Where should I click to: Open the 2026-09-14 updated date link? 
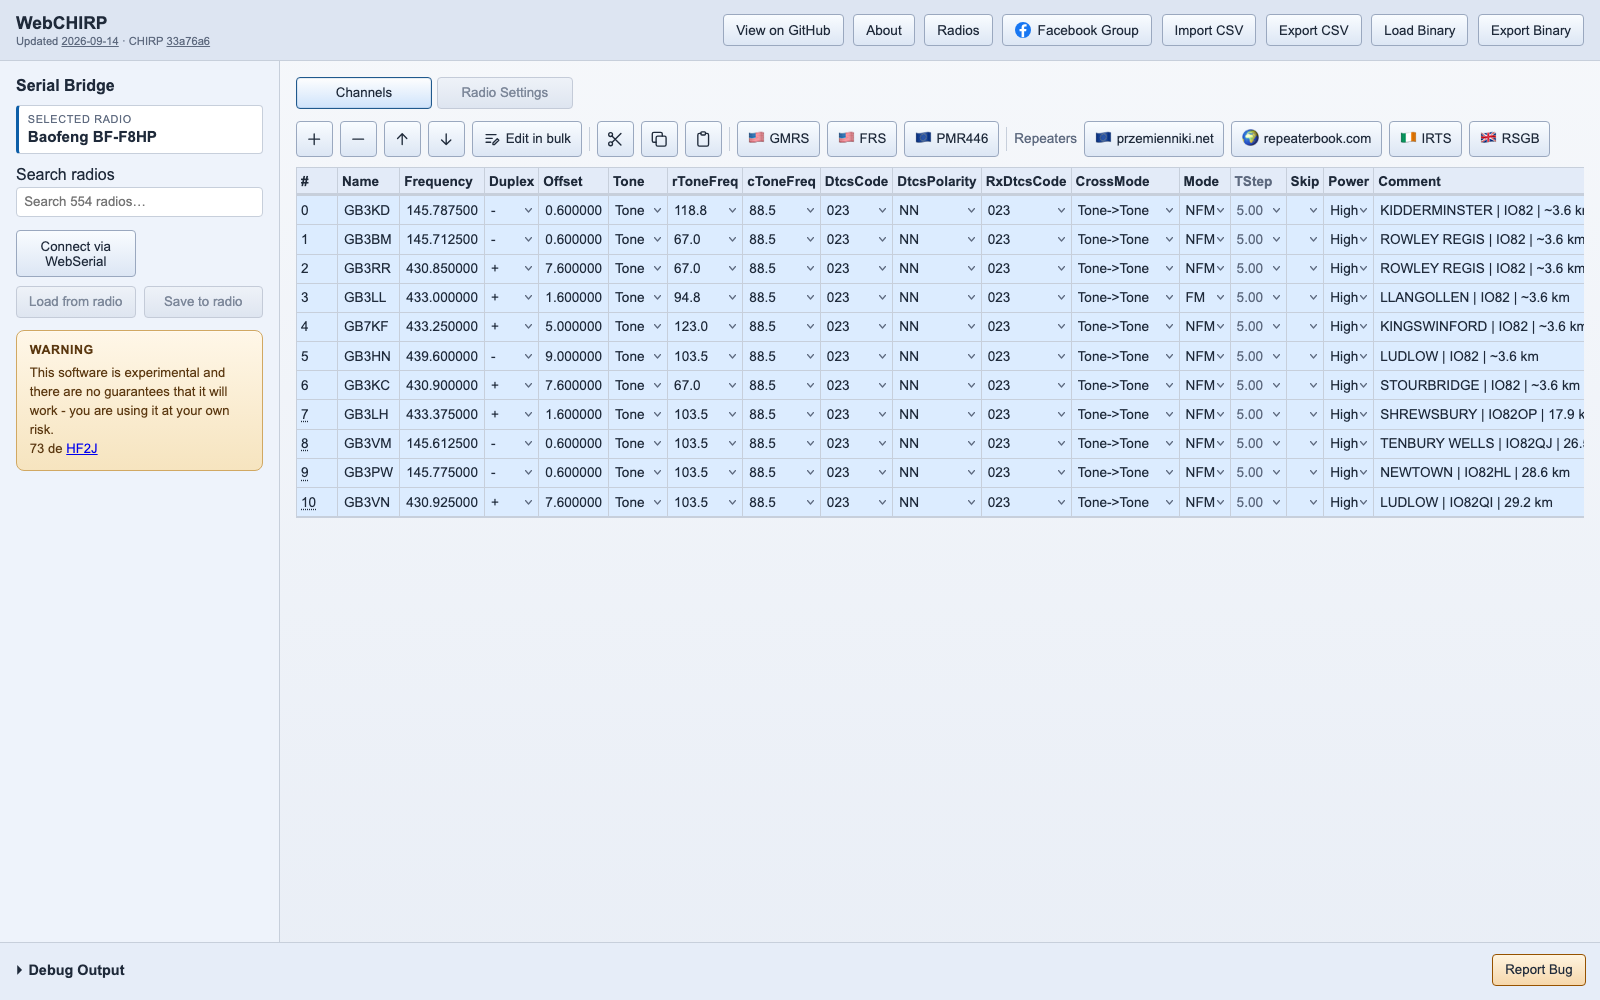[x=90, y=42]
